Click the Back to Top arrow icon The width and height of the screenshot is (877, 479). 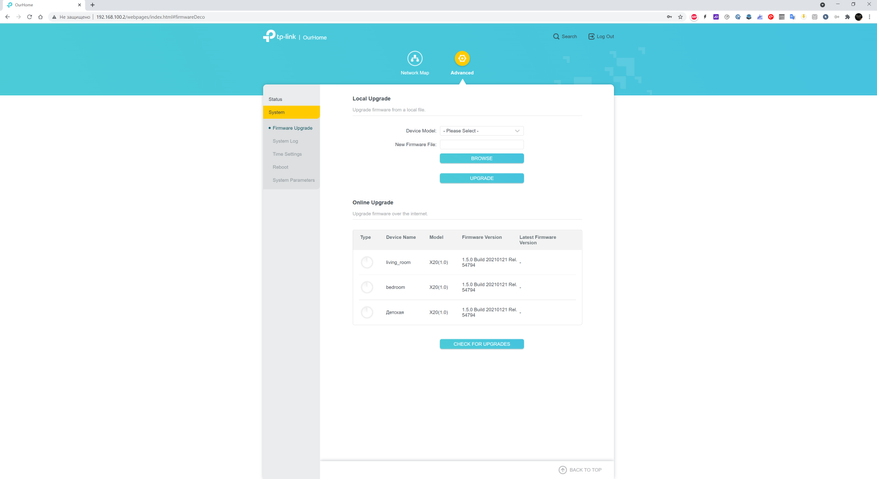563,469
